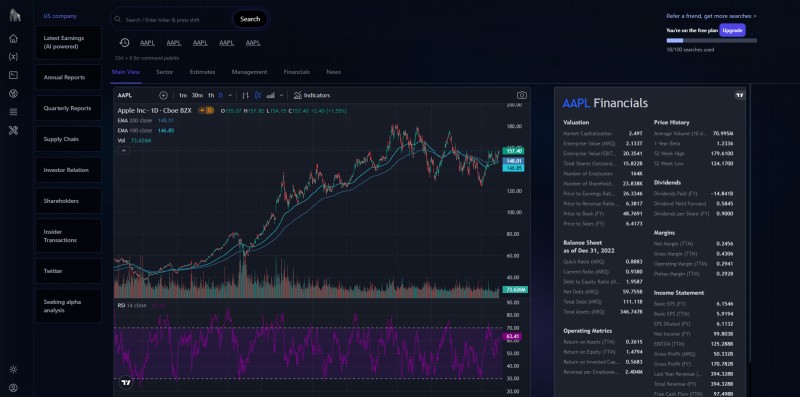Click the globe icon in left rail
The height and width of the screenshot is (397, 800).
13,93
